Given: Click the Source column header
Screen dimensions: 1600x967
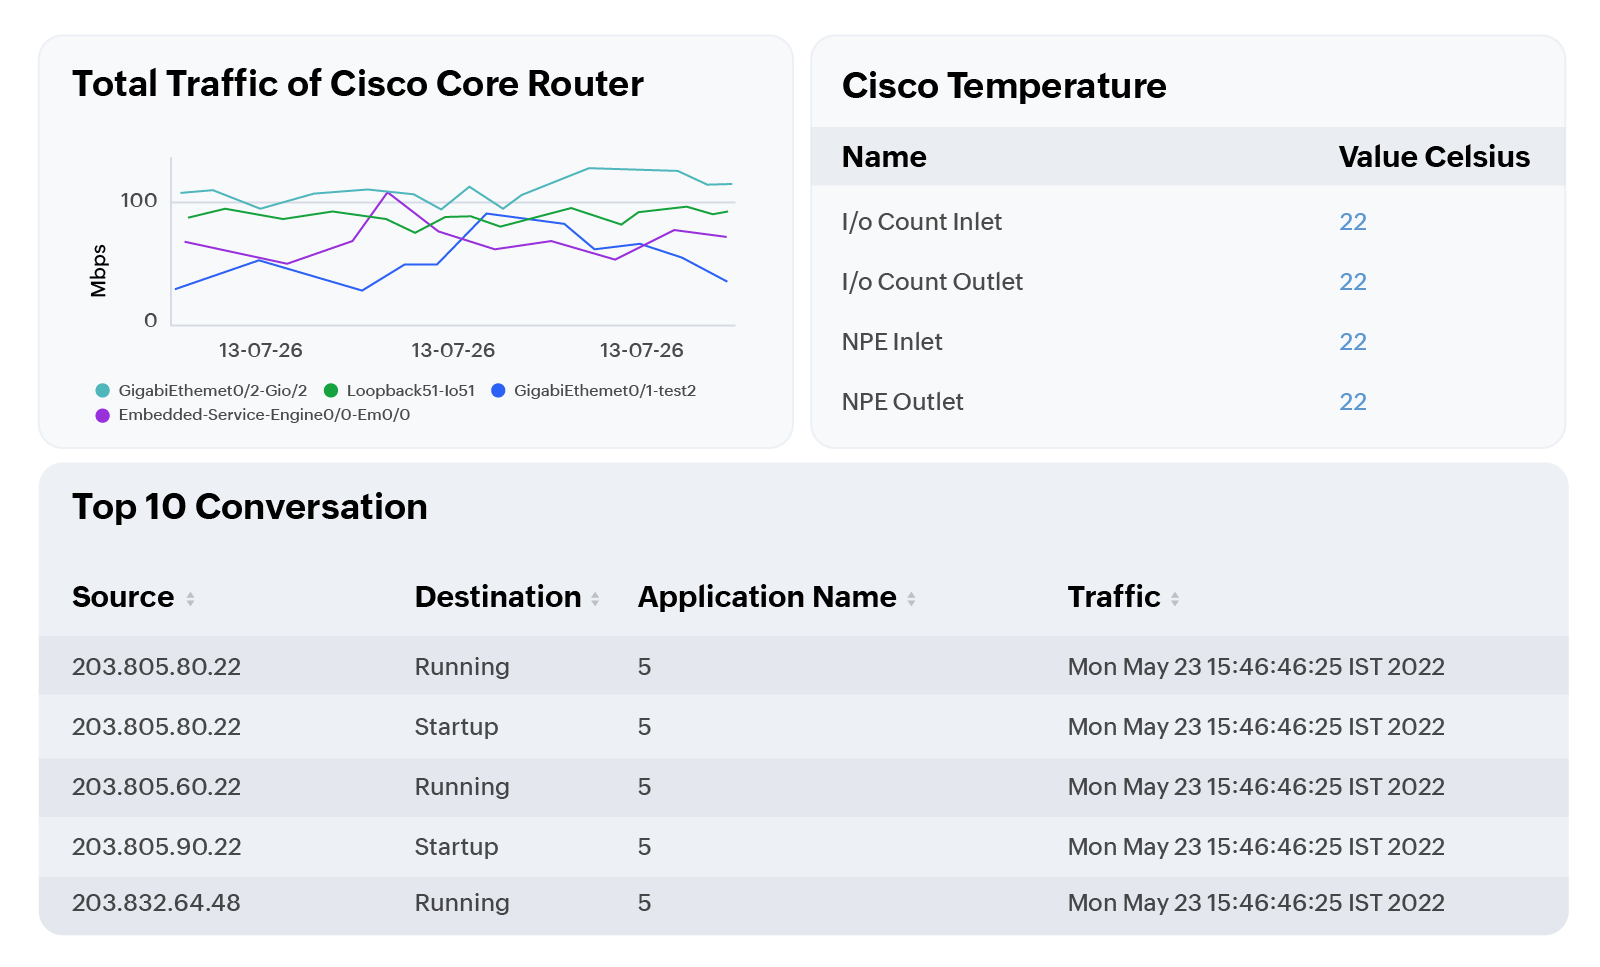Looking at the screenshot, I should click(x=123, y=597).
